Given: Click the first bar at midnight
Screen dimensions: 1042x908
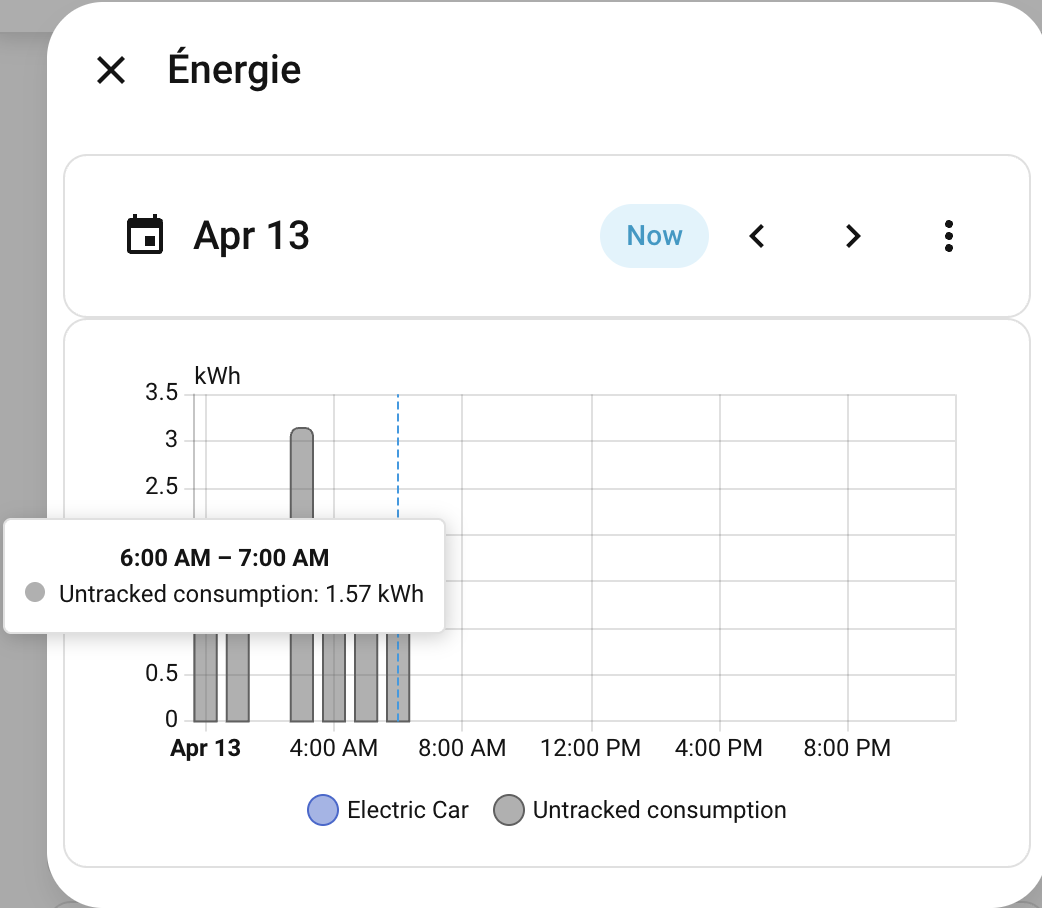Looking at the screenshot, I should tap(205, 680).
